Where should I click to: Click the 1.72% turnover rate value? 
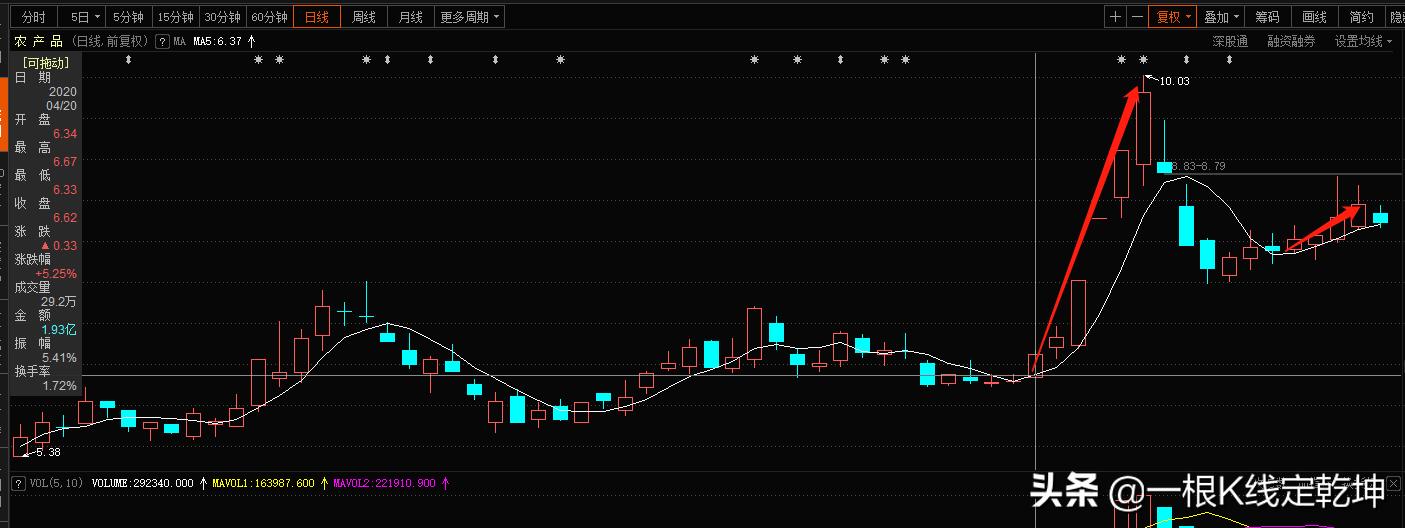tap(60, 385)
